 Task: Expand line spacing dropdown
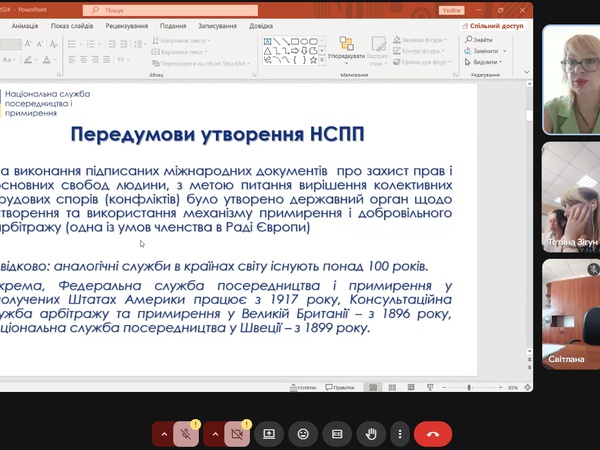[145, 44]
